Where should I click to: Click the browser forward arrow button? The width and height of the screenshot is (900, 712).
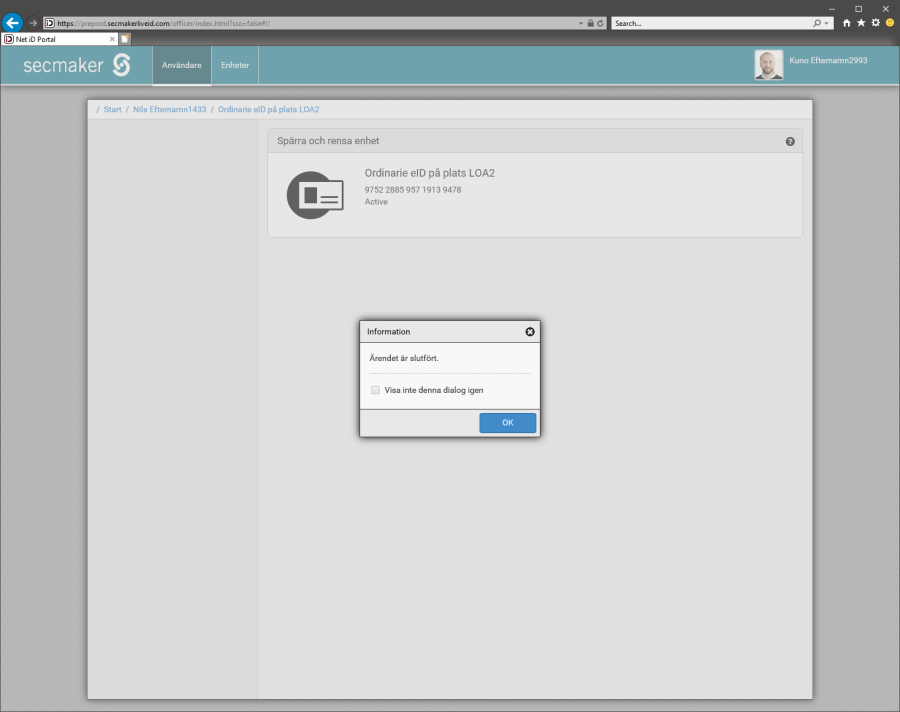coord(33,23)
